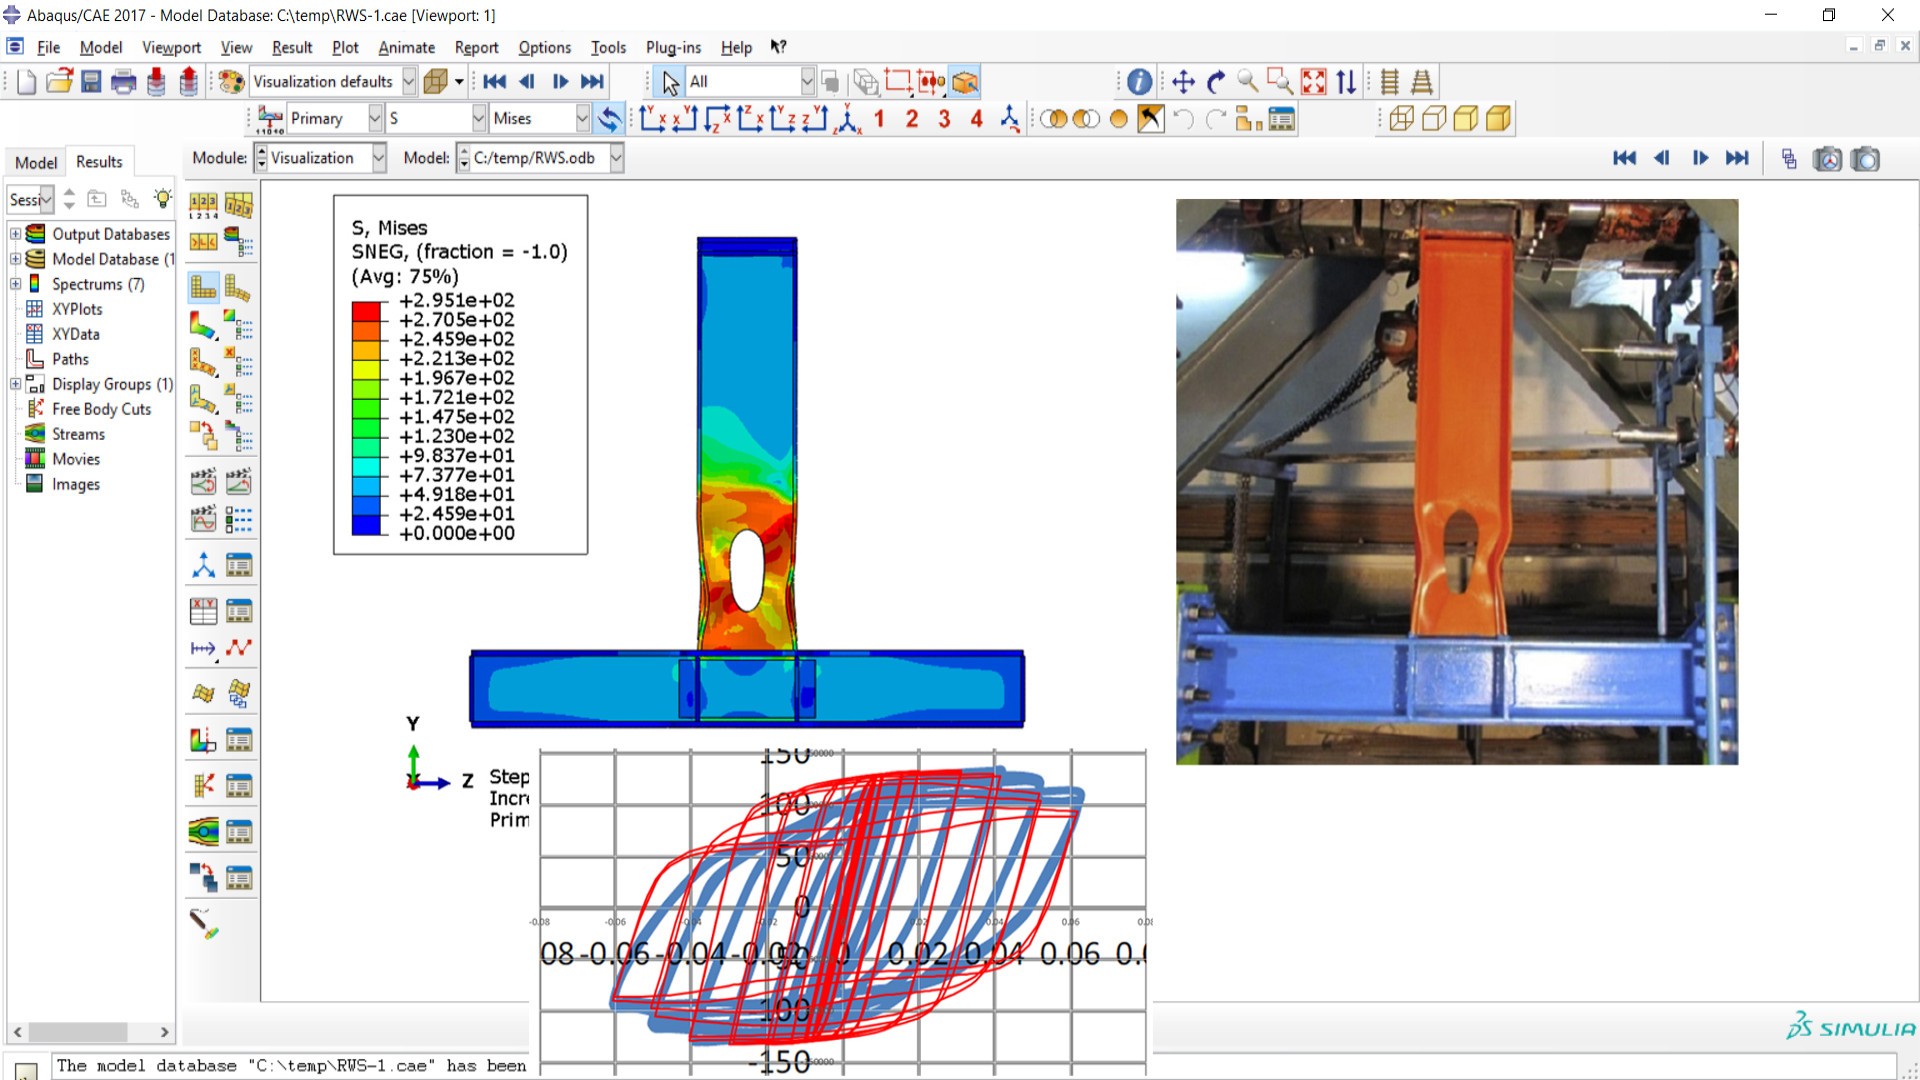Switch to the Model tab
Image resolution: width=1920 pixels, height=1080 pixels.
click(x=36, y=162)
